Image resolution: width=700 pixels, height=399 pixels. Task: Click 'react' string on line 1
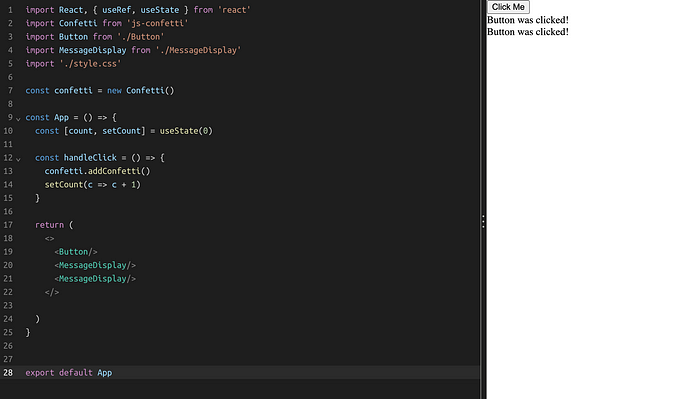coord(234,10)
